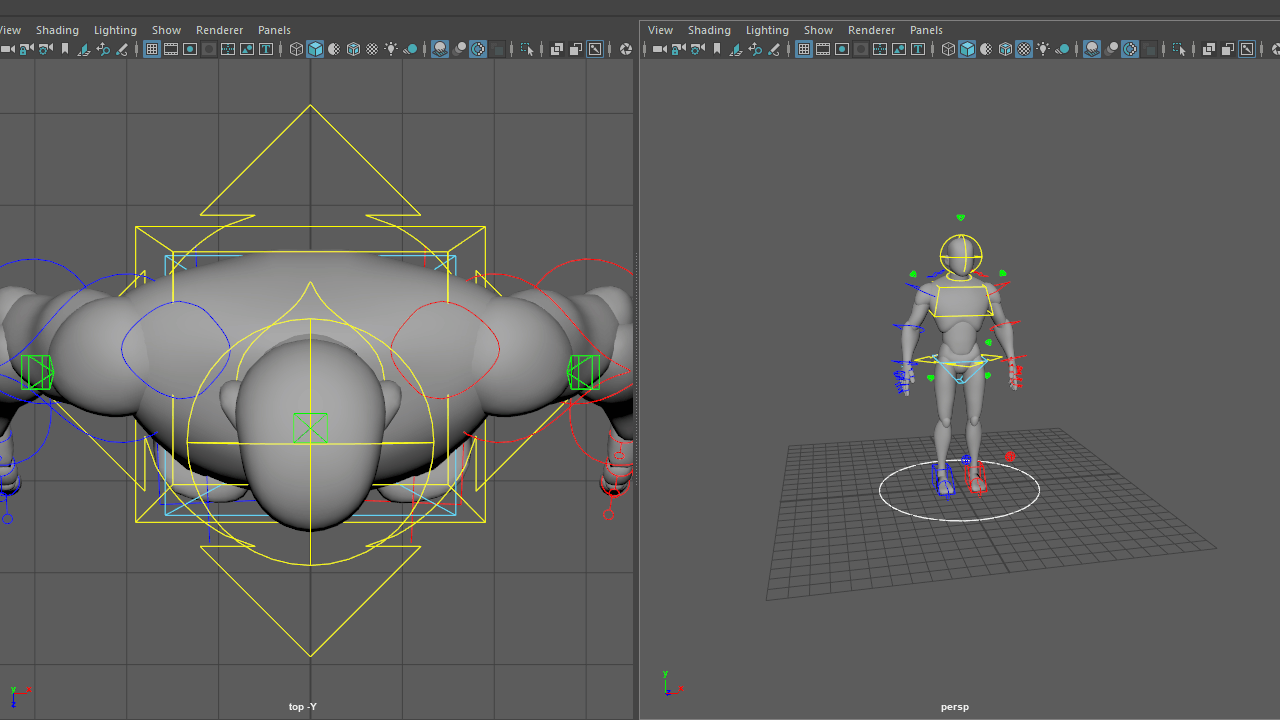Click Wireframe on Shaded in persp toolbar

tap(1005, 49)
